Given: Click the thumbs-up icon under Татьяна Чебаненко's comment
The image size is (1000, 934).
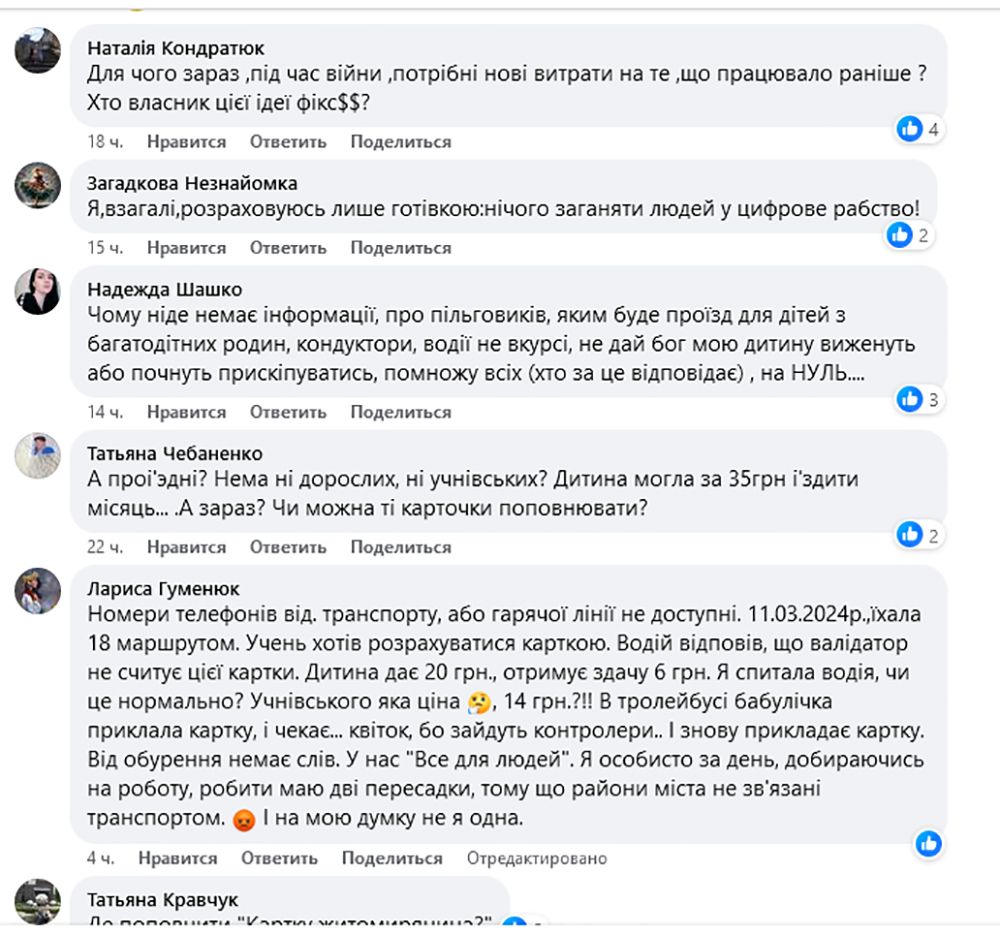Looking at the screenshot, I should [x=911, y=534].
